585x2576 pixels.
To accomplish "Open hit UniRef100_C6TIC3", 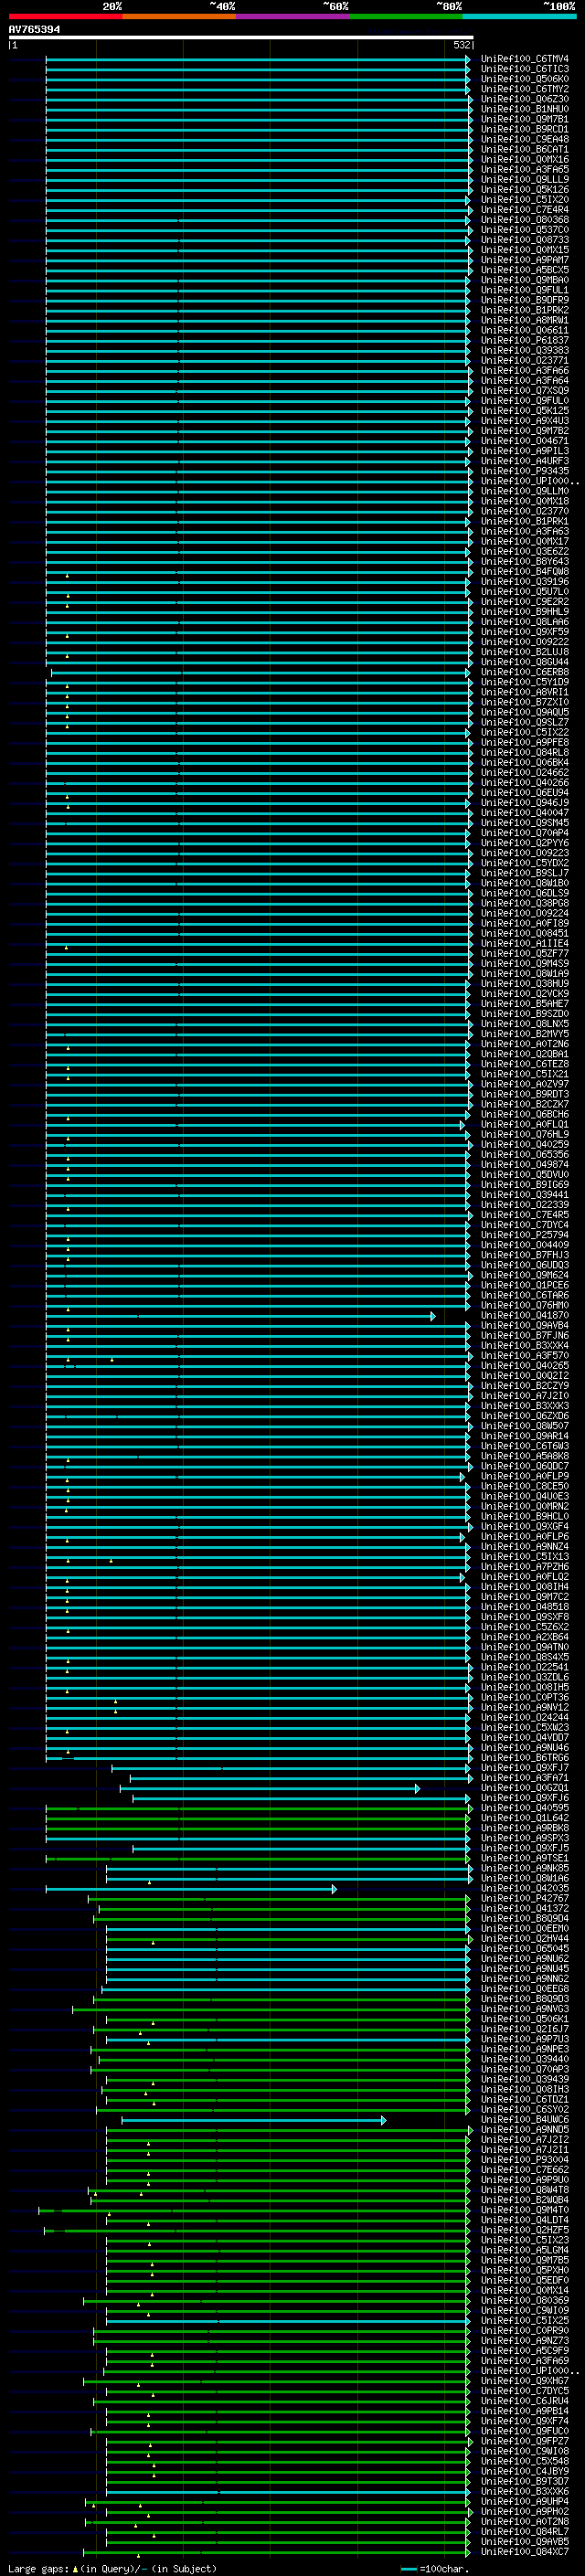I will pos(525,69).
